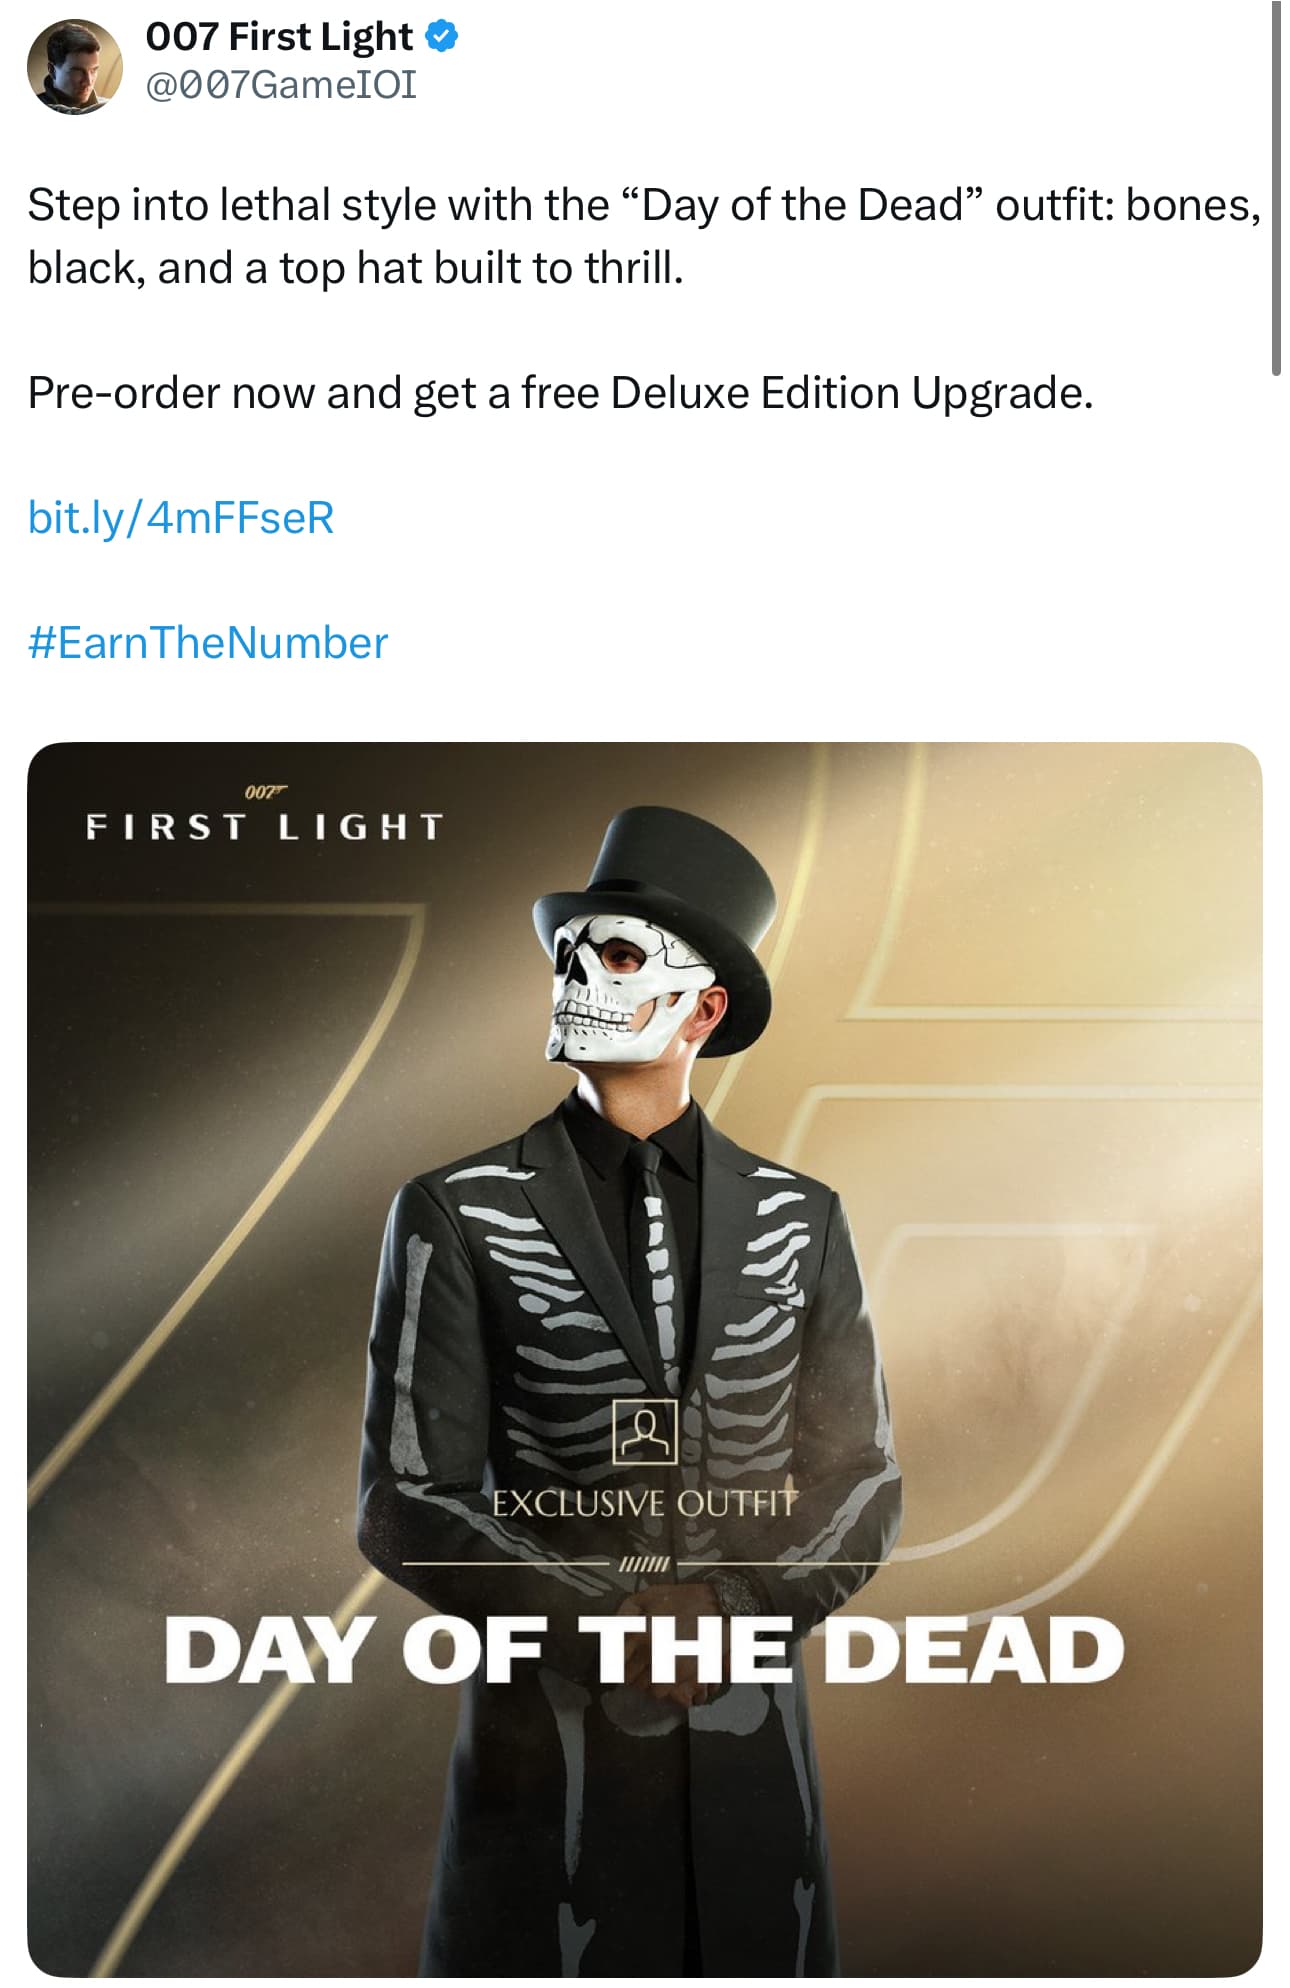1290x1988 pixels.
Task: Click the "Pre-order now" sentence
Action: point(560,393)
